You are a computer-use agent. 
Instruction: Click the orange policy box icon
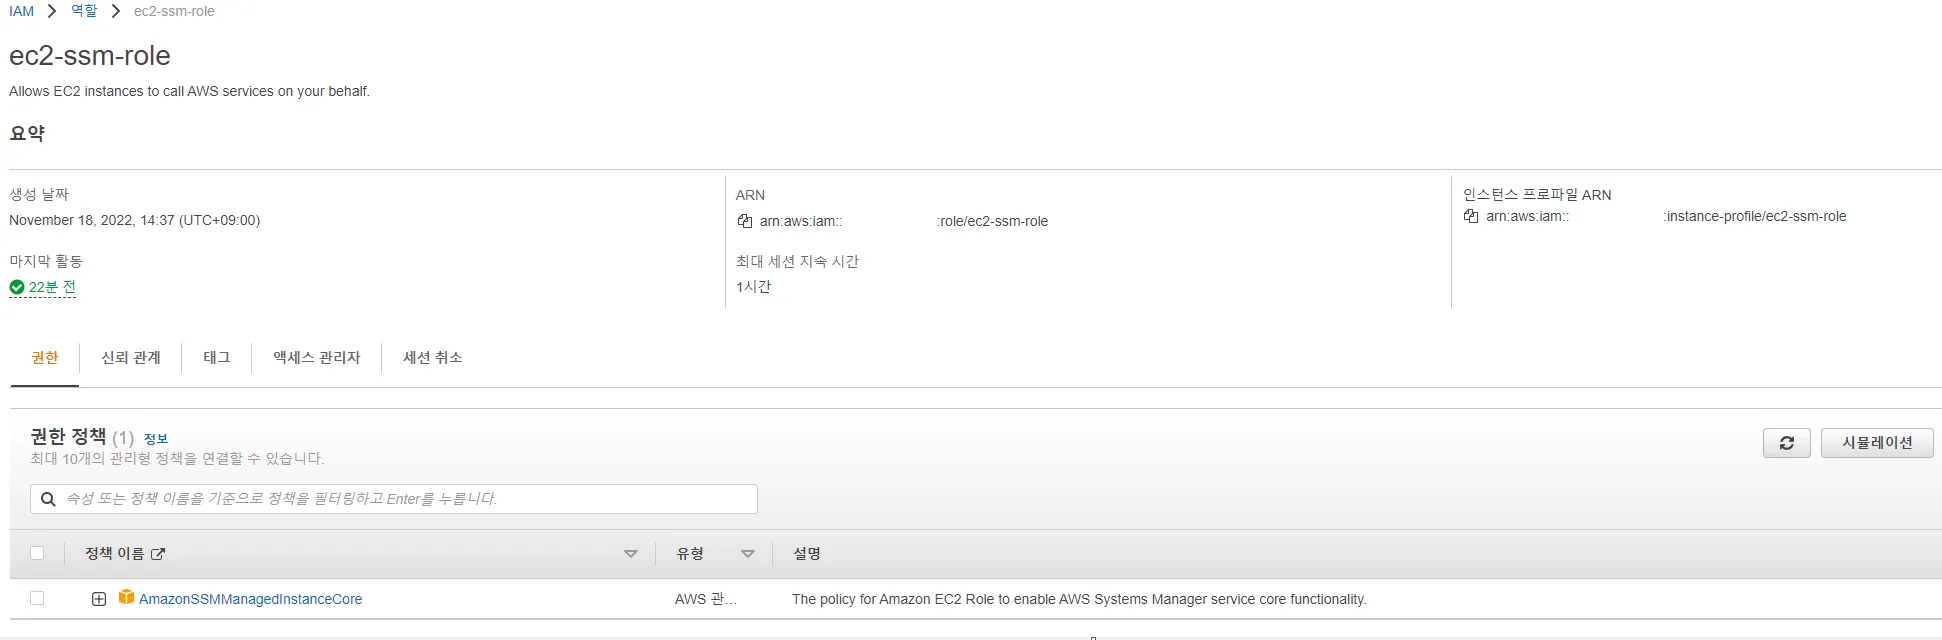pyautogui.click(x=126, y=597)
